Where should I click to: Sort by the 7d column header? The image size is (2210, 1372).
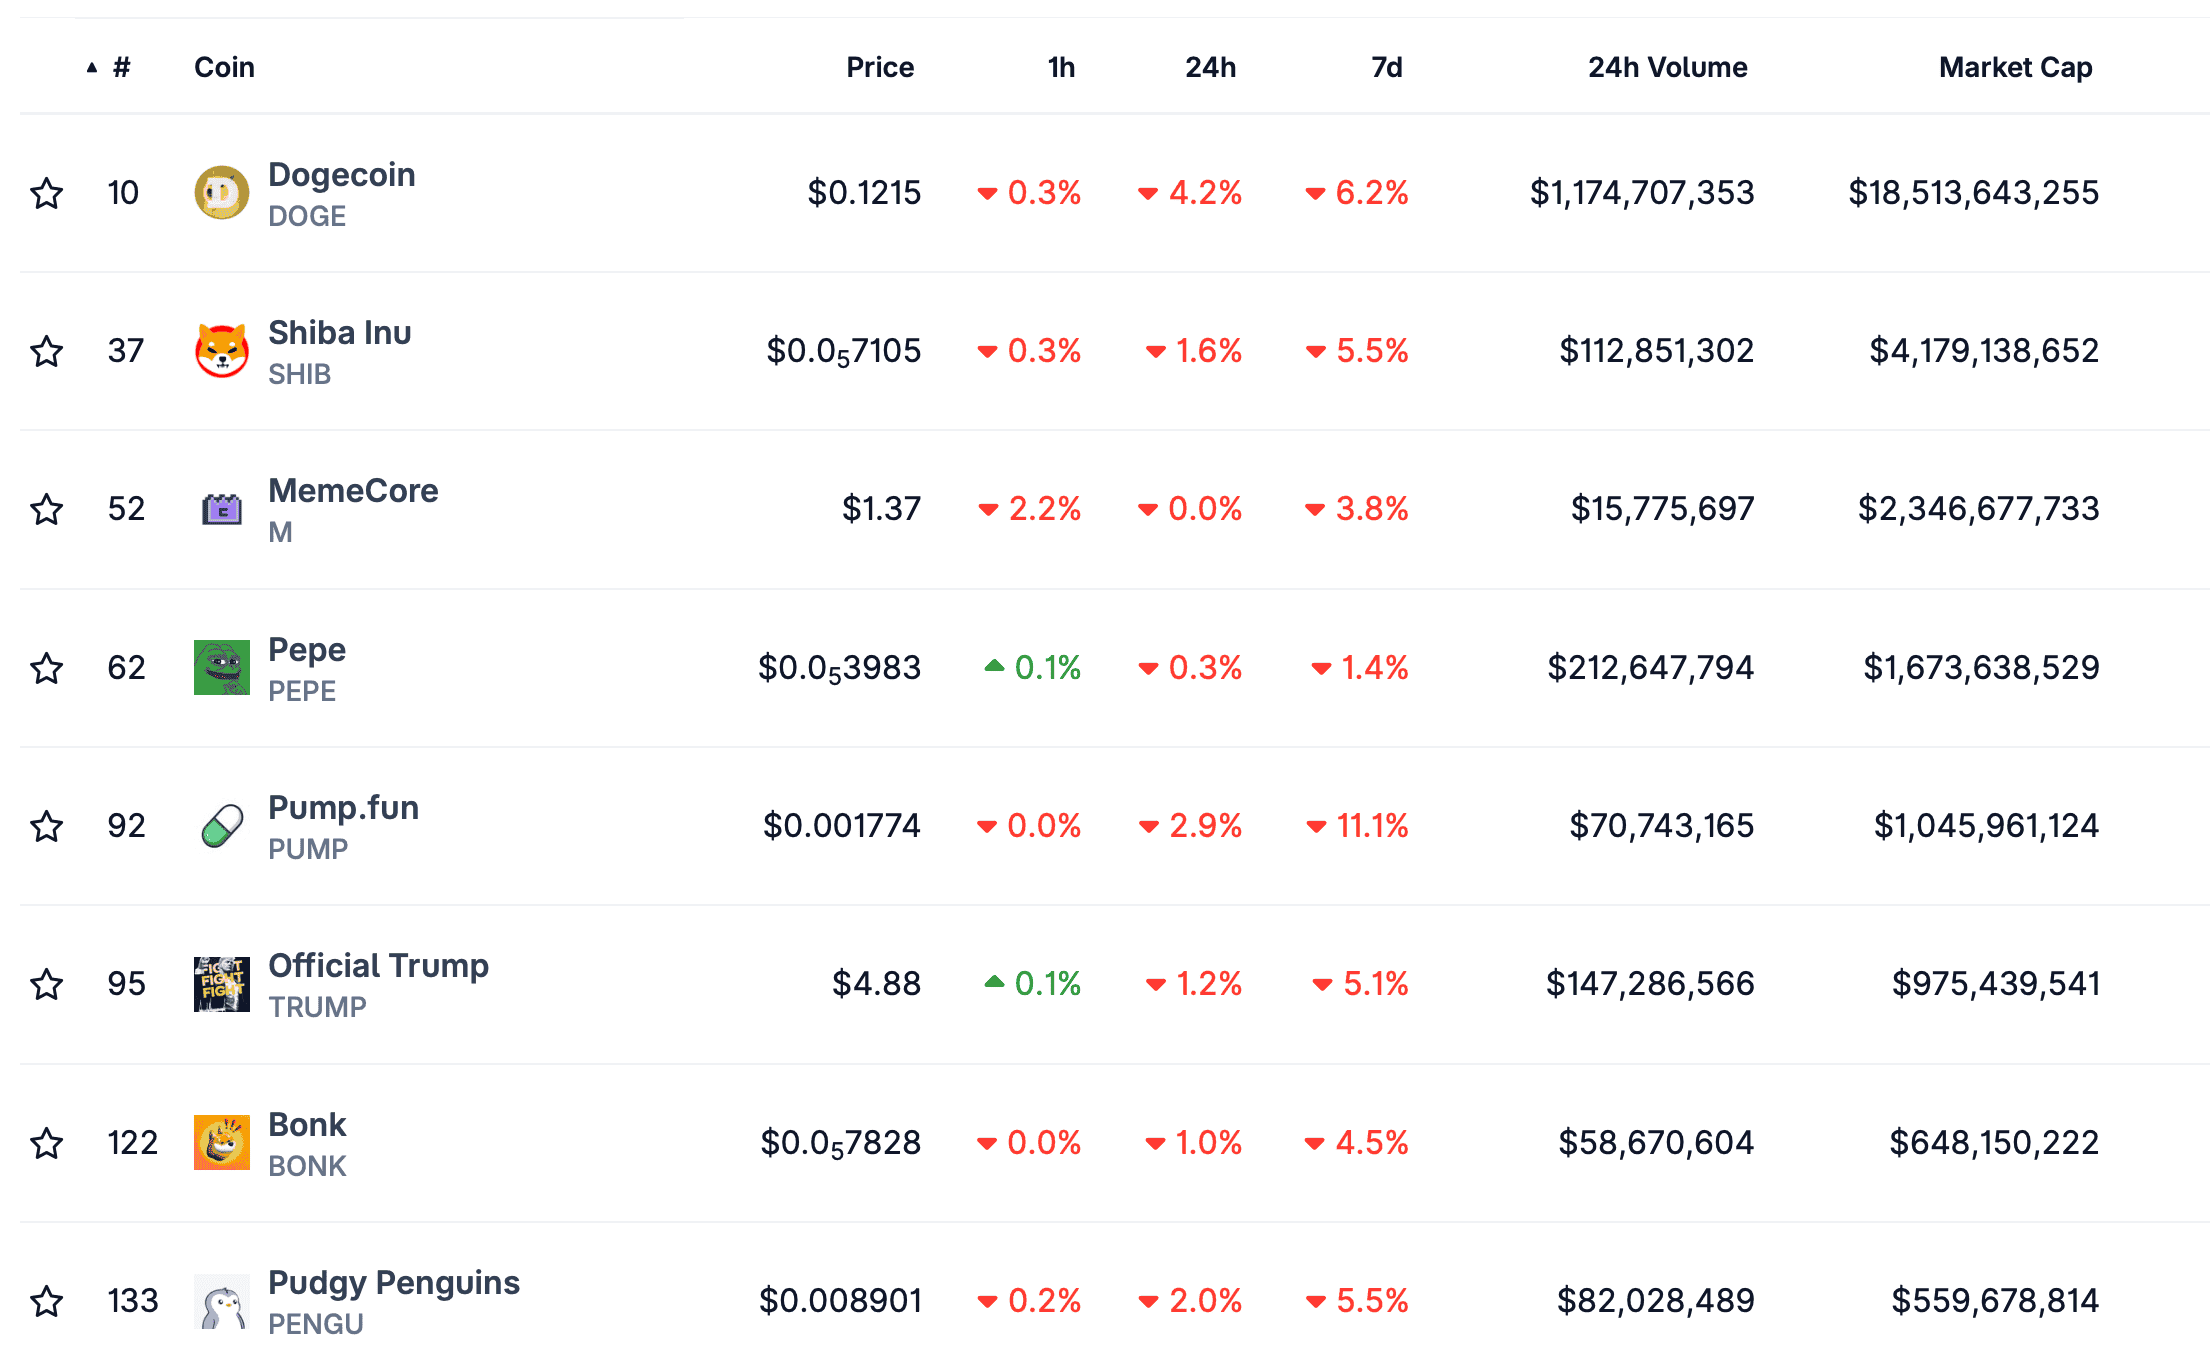[x=1386, y=67]
